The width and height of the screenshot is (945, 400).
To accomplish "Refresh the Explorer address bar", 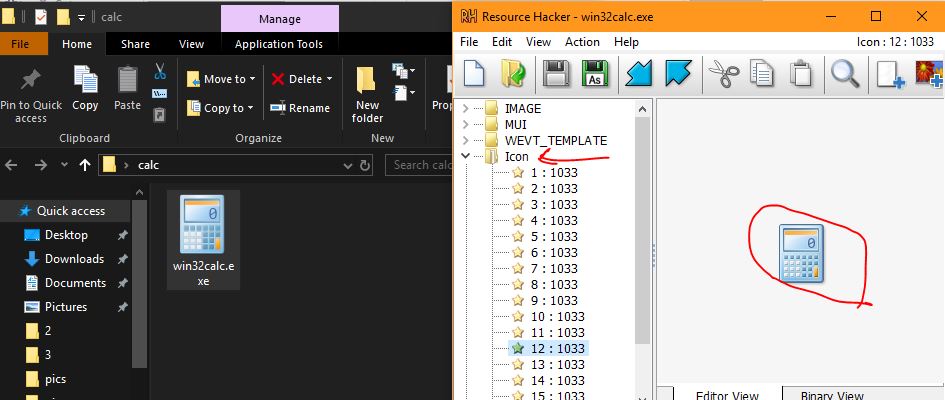I will point(365,165).
